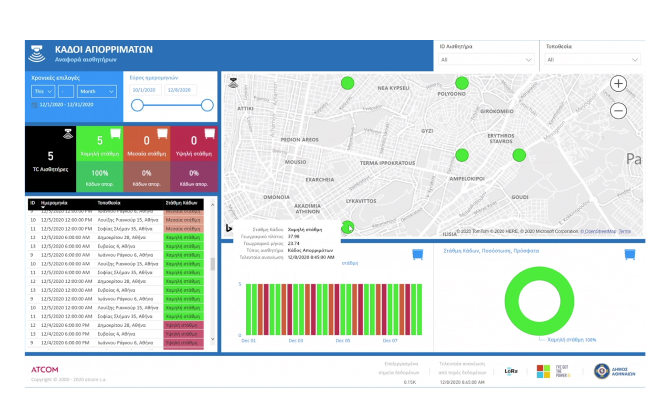Click the bin icon on the green card
671x420 pixels.
coord(115,134)
